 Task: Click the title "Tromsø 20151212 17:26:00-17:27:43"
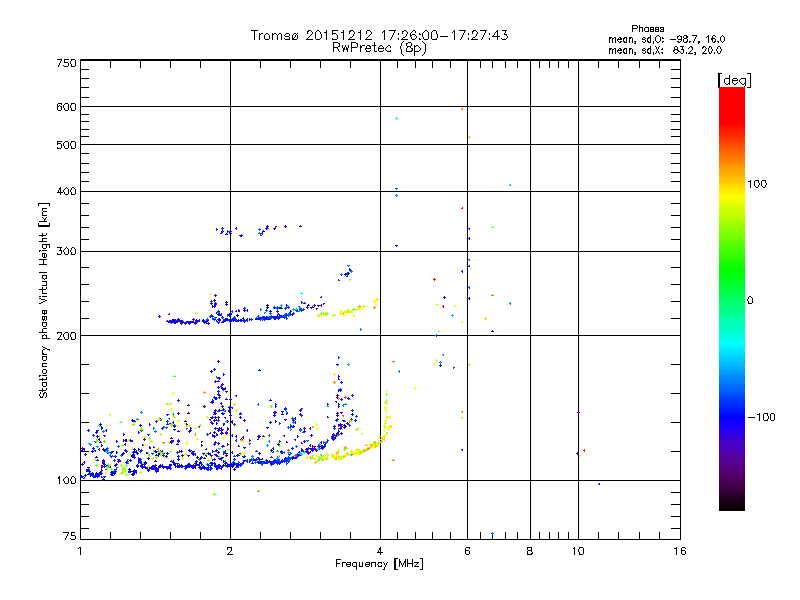click(379, 35)
